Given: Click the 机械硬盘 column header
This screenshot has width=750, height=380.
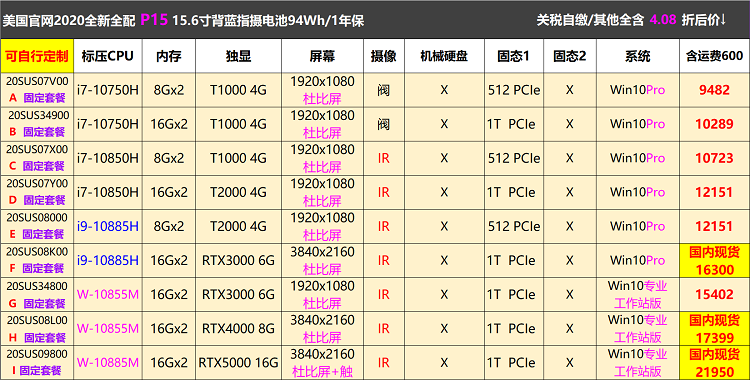Looking at the screenshot, I should (x=444, y=56).
